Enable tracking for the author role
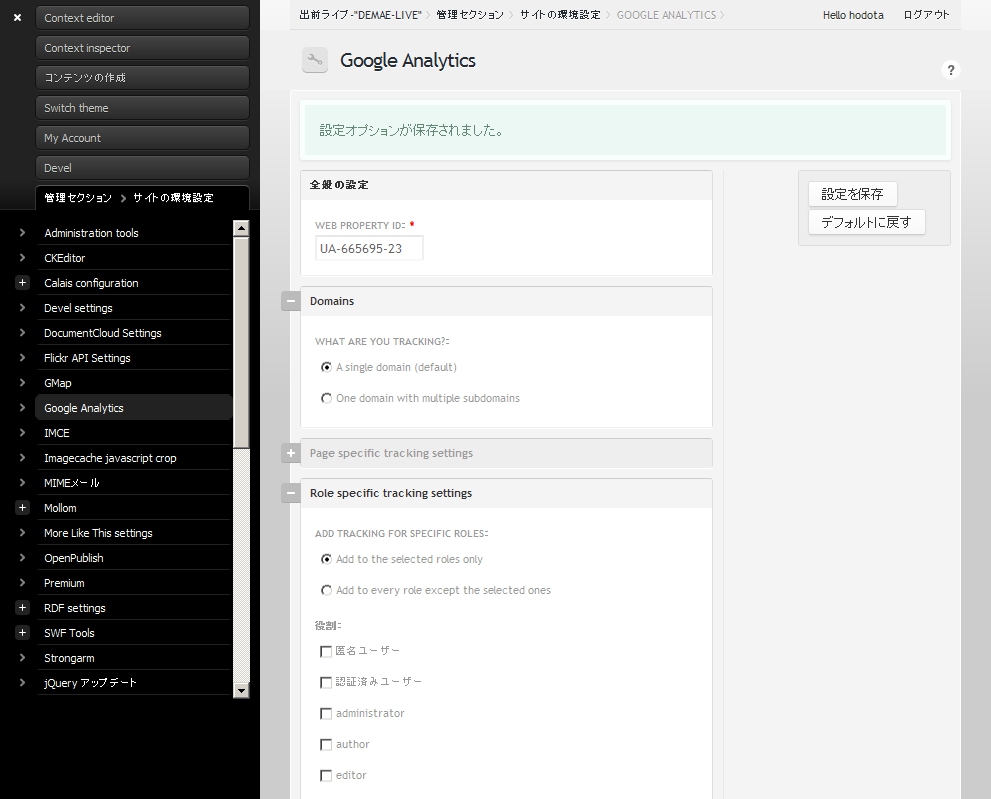 coord(326,745)
